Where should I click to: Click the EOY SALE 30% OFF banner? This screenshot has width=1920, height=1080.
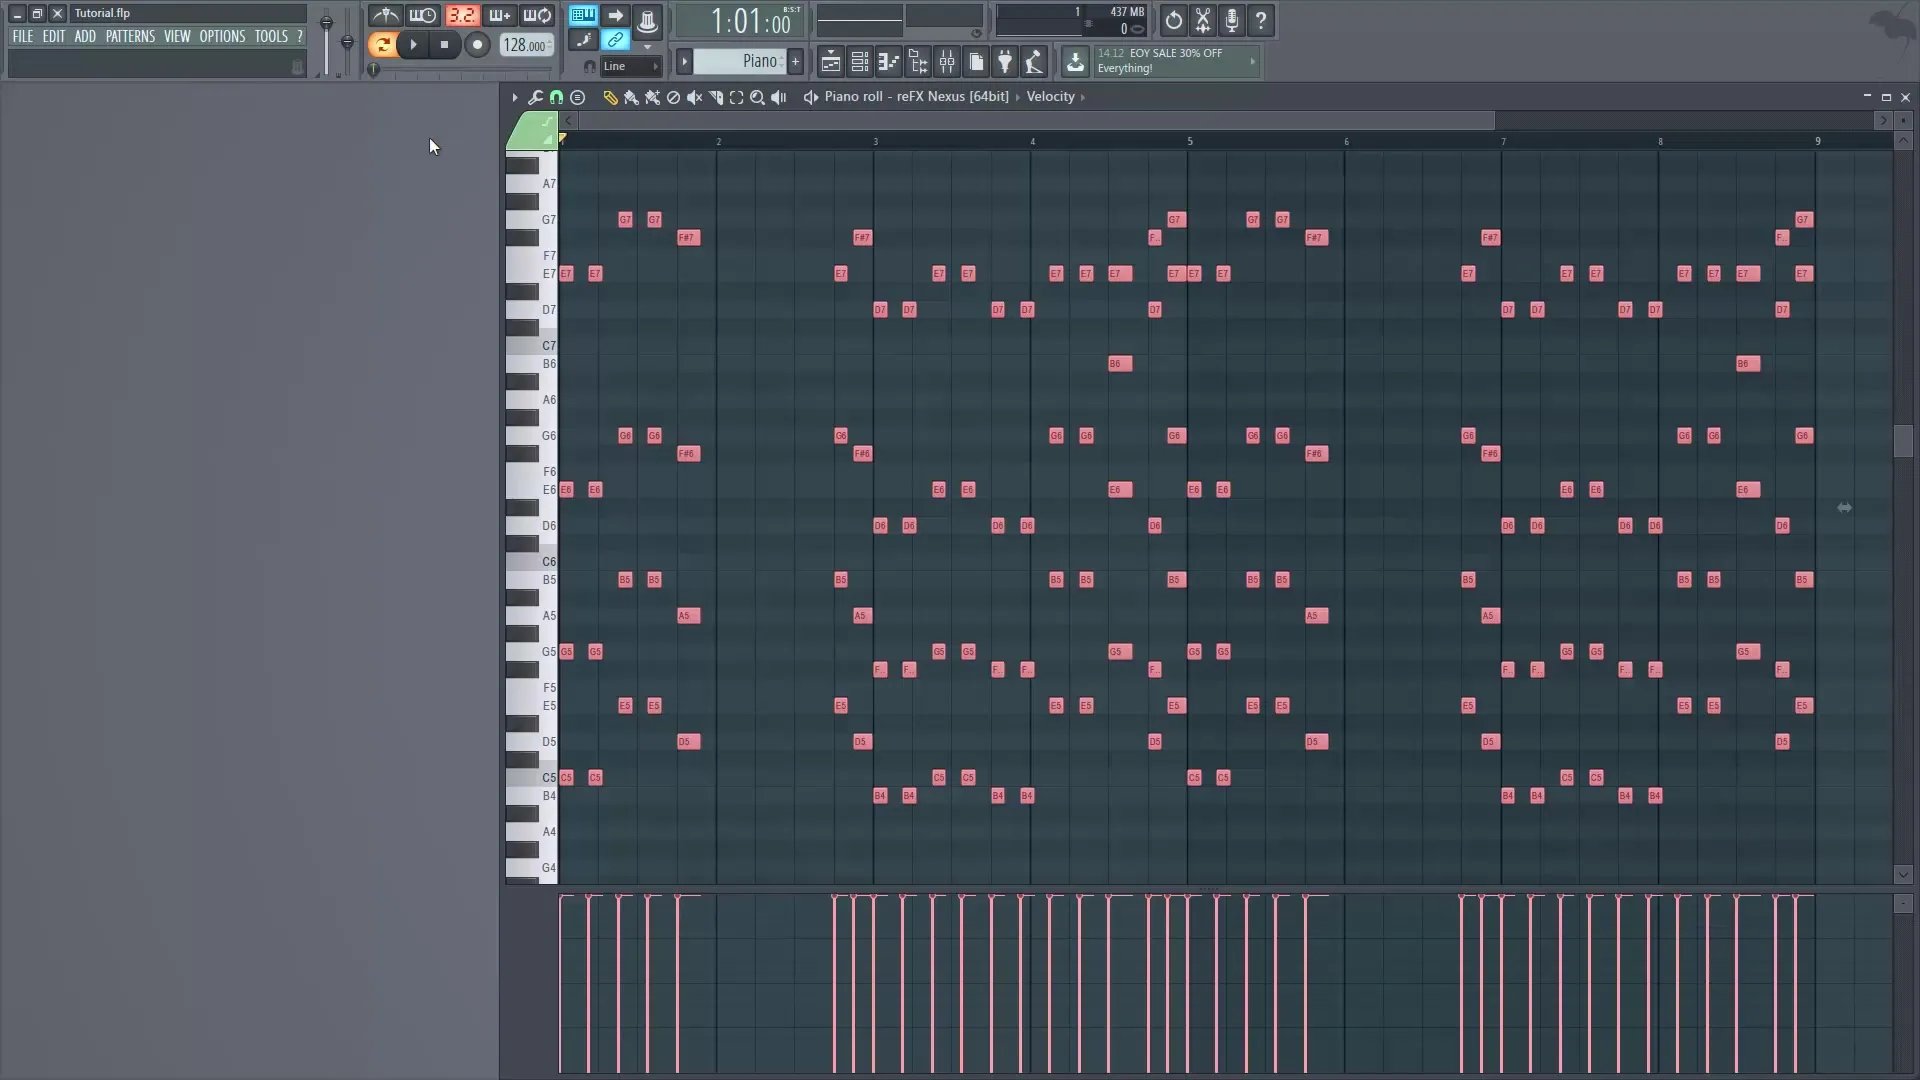pyautogui.click(x=1165, y=61)
